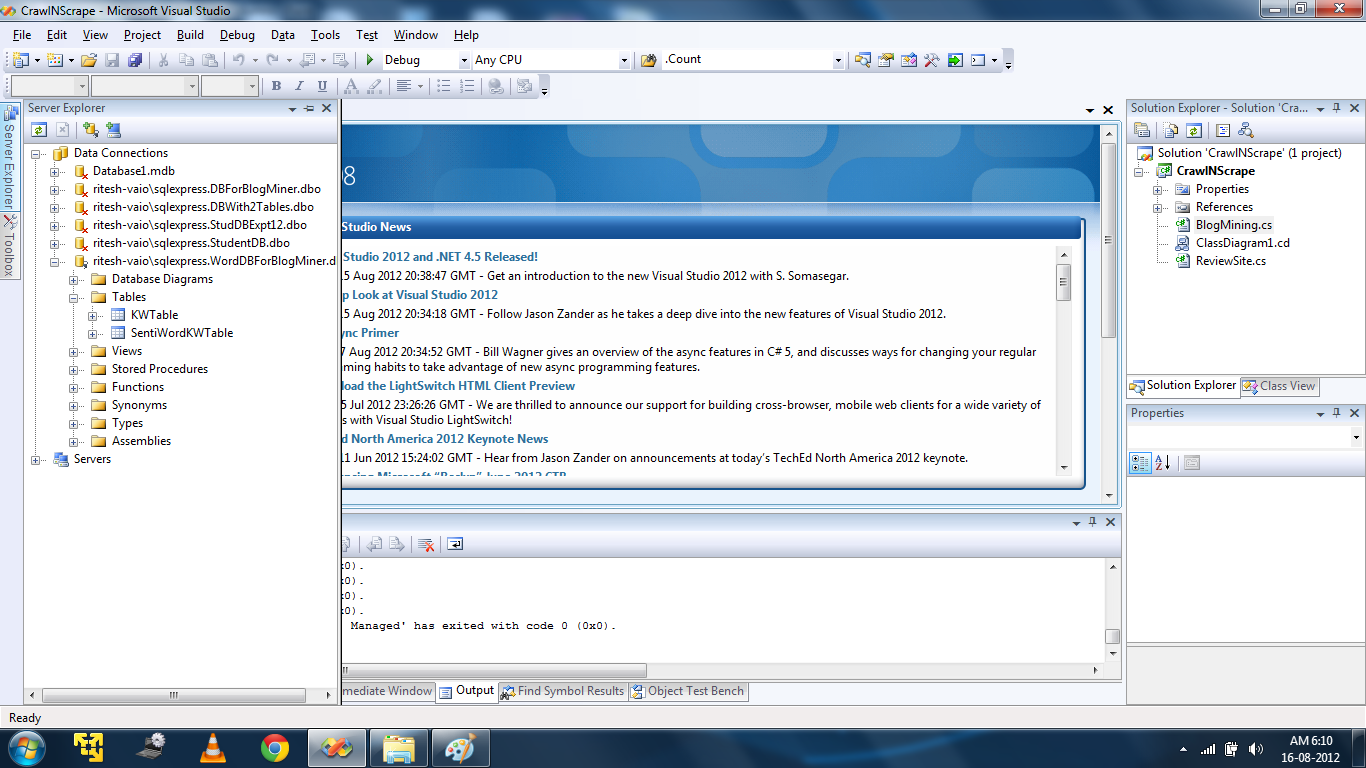Click the New Project toolbar icon
This screenshot has width=1366, height=768.
21,60
